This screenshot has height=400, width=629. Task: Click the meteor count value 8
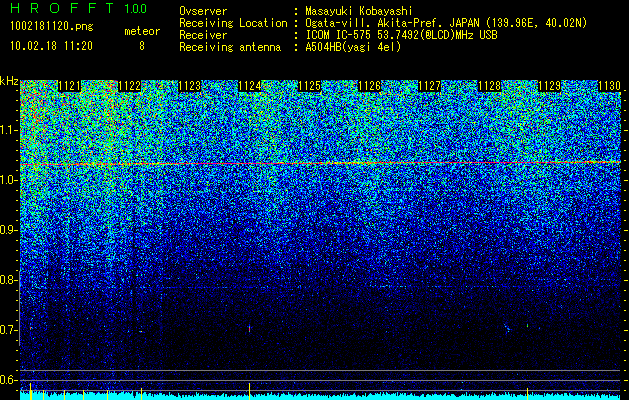[x=142, y=46]
